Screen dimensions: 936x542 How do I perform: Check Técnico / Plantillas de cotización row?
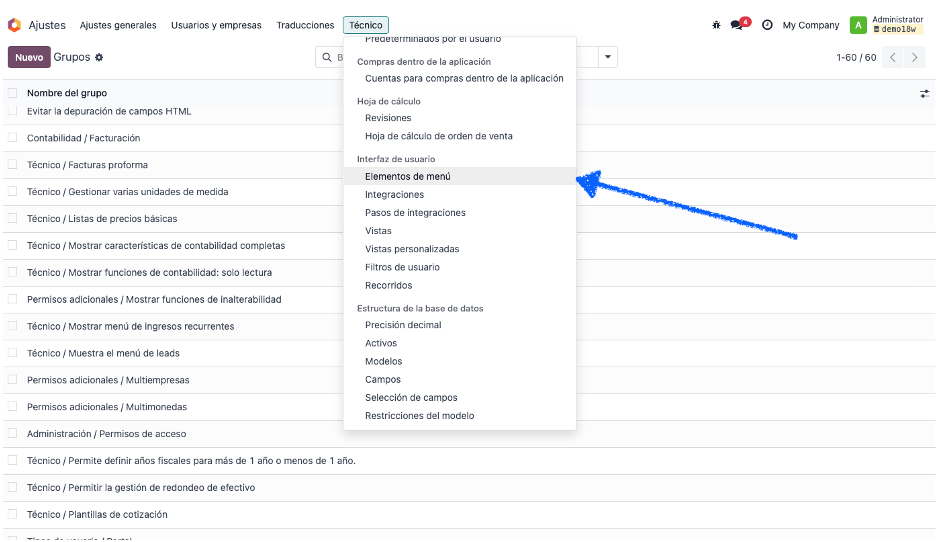pos(13,514)
